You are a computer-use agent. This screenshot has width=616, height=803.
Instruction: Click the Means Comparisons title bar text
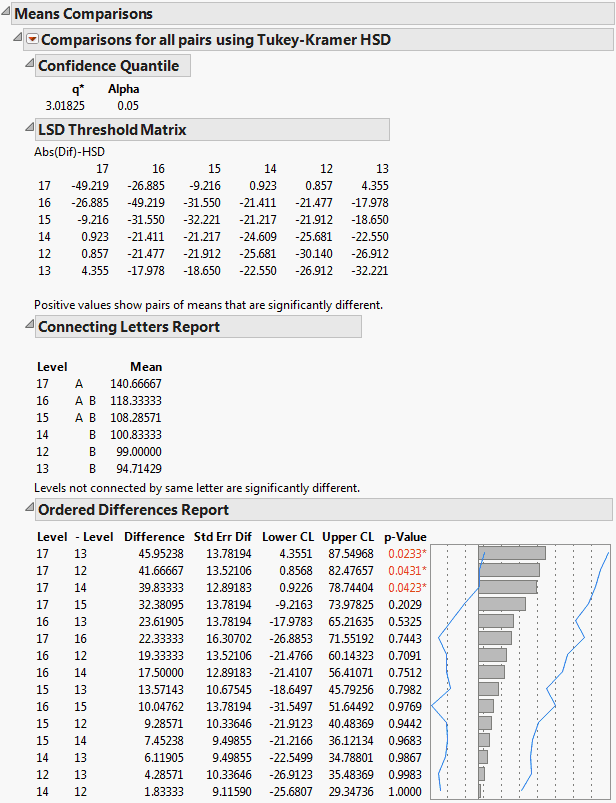point(83,14)
